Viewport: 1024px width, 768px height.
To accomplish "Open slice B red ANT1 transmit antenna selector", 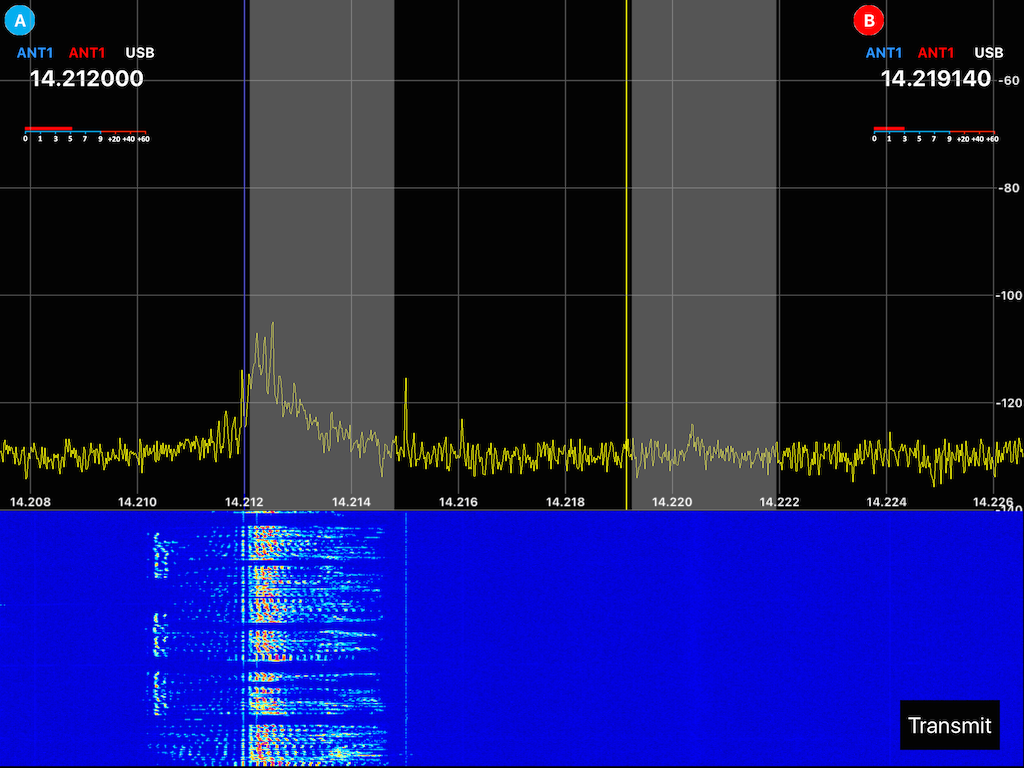I will click(936, 53).
